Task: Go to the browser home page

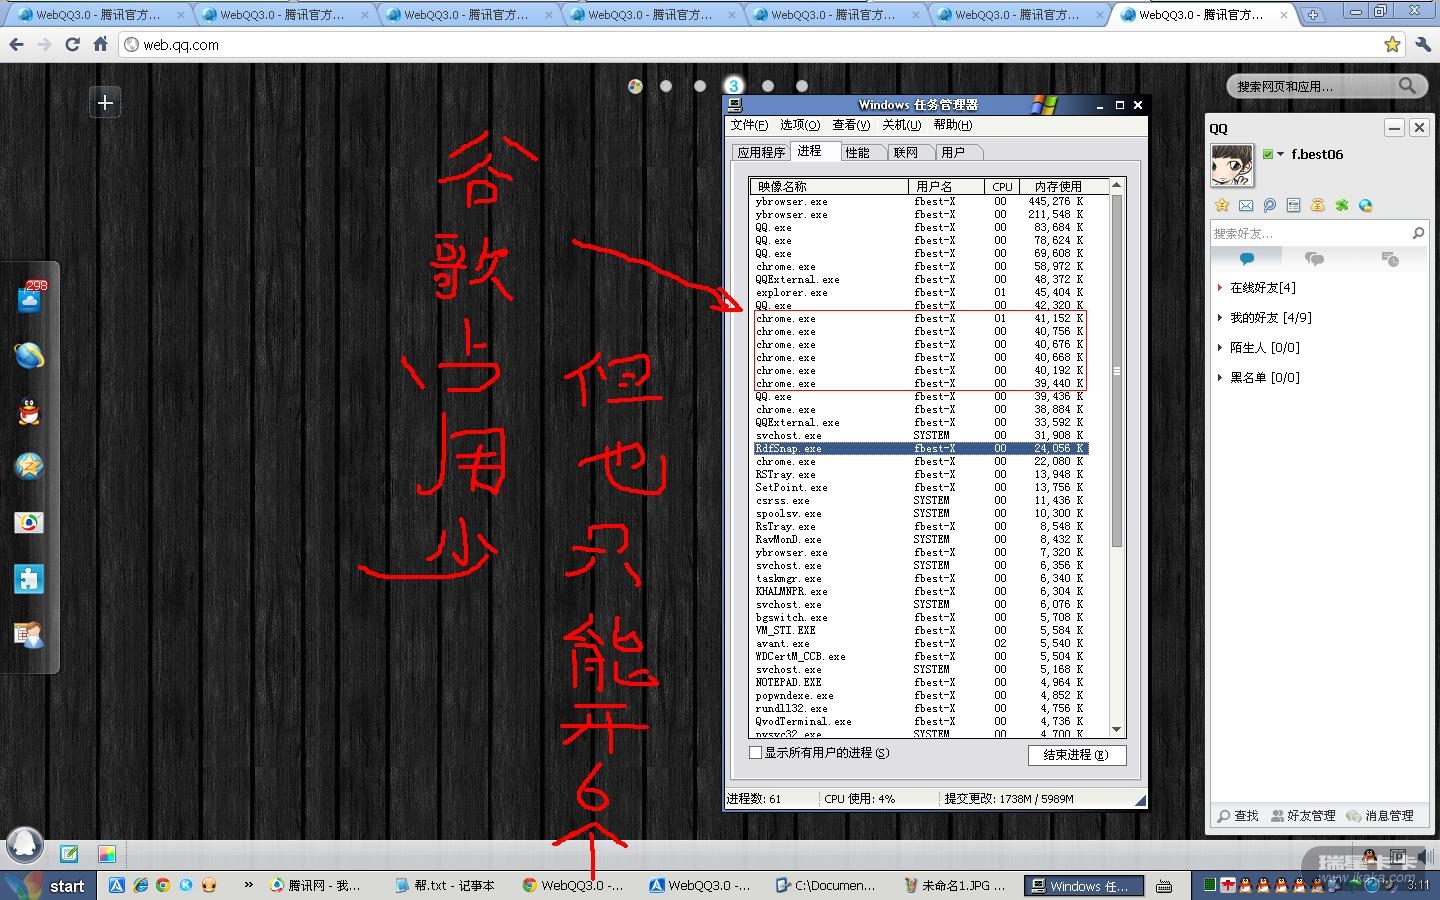Action: click(x=100, y=44)
